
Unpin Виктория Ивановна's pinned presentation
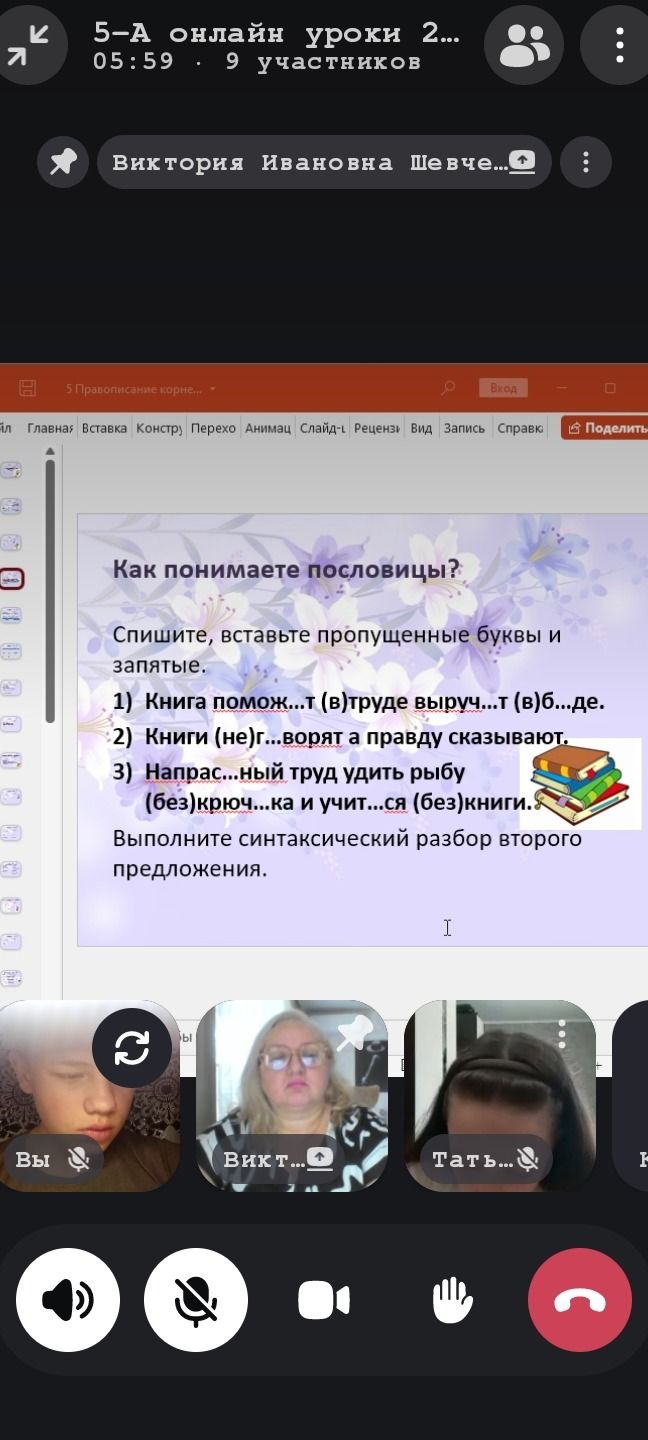[63, 162]
